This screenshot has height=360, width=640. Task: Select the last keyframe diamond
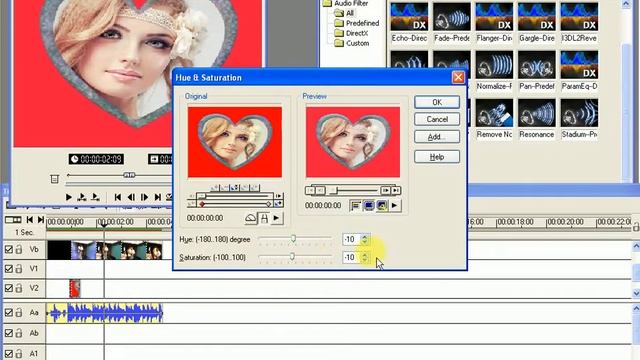coord(268,204)
